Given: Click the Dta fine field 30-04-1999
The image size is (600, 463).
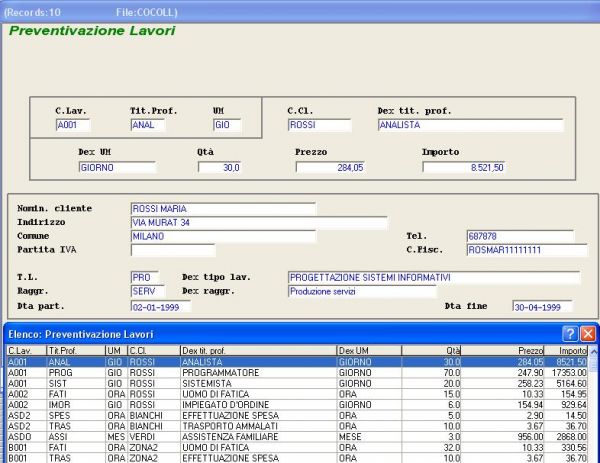Looking at the screenshot, I should (542, 307).
